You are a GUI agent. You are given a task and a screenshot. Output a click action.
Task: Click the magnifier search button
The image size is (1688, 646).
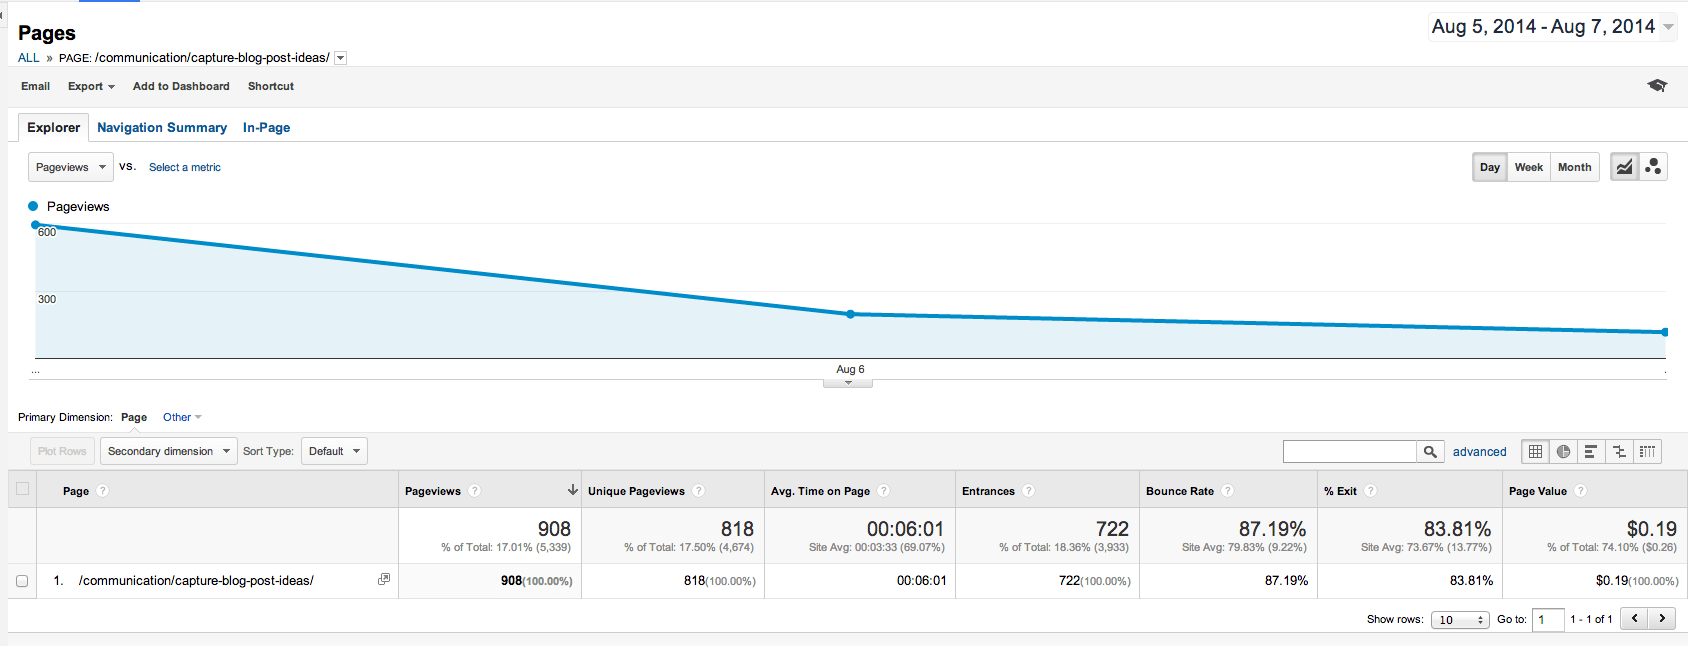(x=1430, y=452)
